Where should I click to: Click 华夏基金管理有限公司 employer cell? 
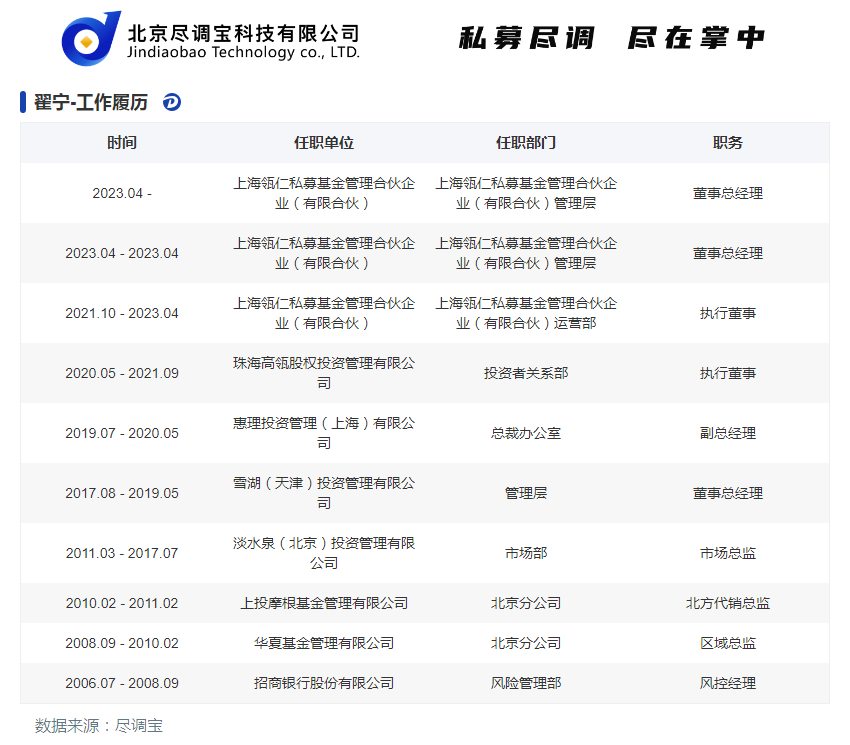(x=324, y=643)
